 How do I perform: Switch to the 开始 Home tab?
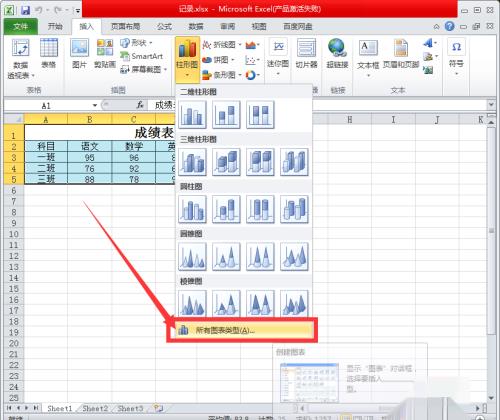pyautogui.click(x=55, y=26)
